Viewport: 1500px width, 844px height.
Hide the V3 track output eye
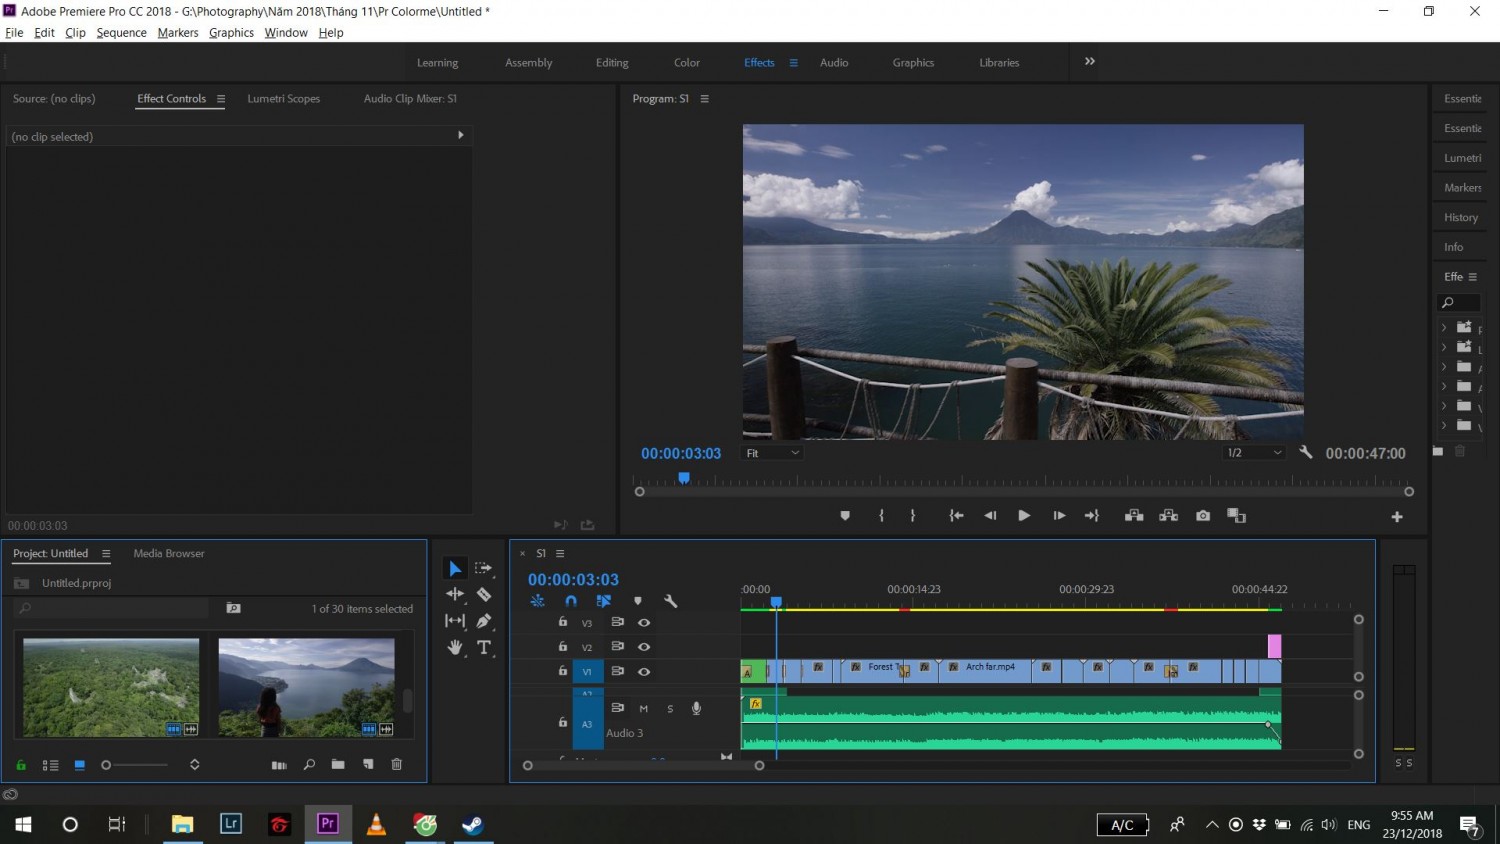tap(644, 622)
